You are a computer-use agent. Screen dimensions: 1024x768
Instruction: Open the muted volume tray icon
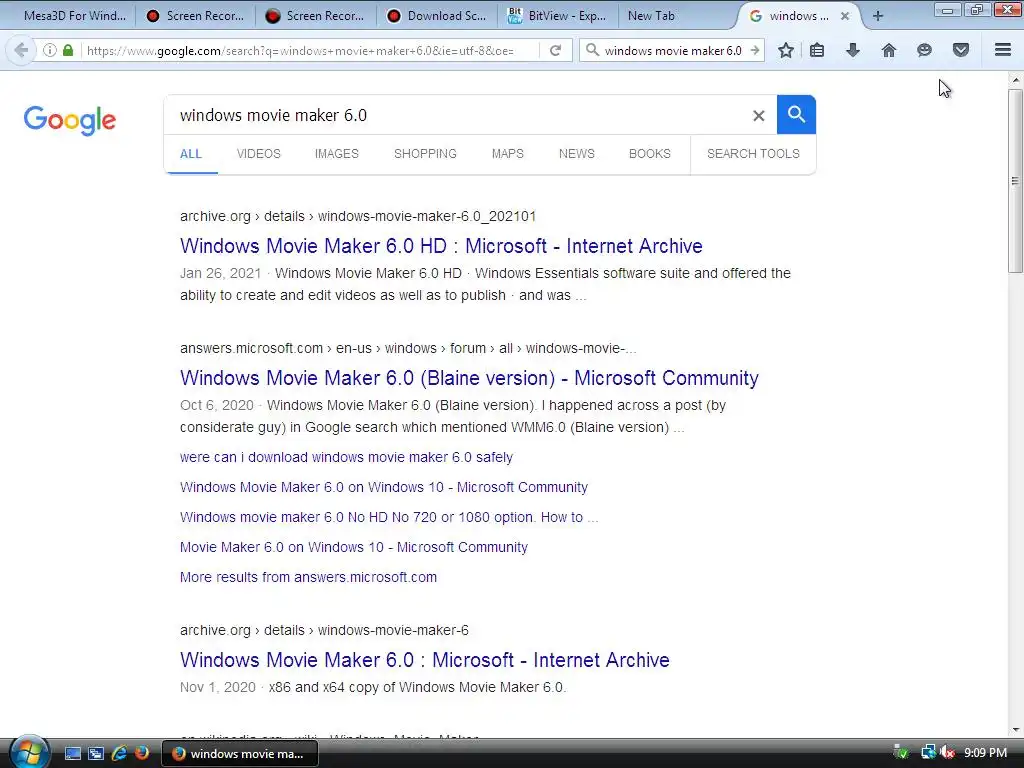(x=947, y=753)
